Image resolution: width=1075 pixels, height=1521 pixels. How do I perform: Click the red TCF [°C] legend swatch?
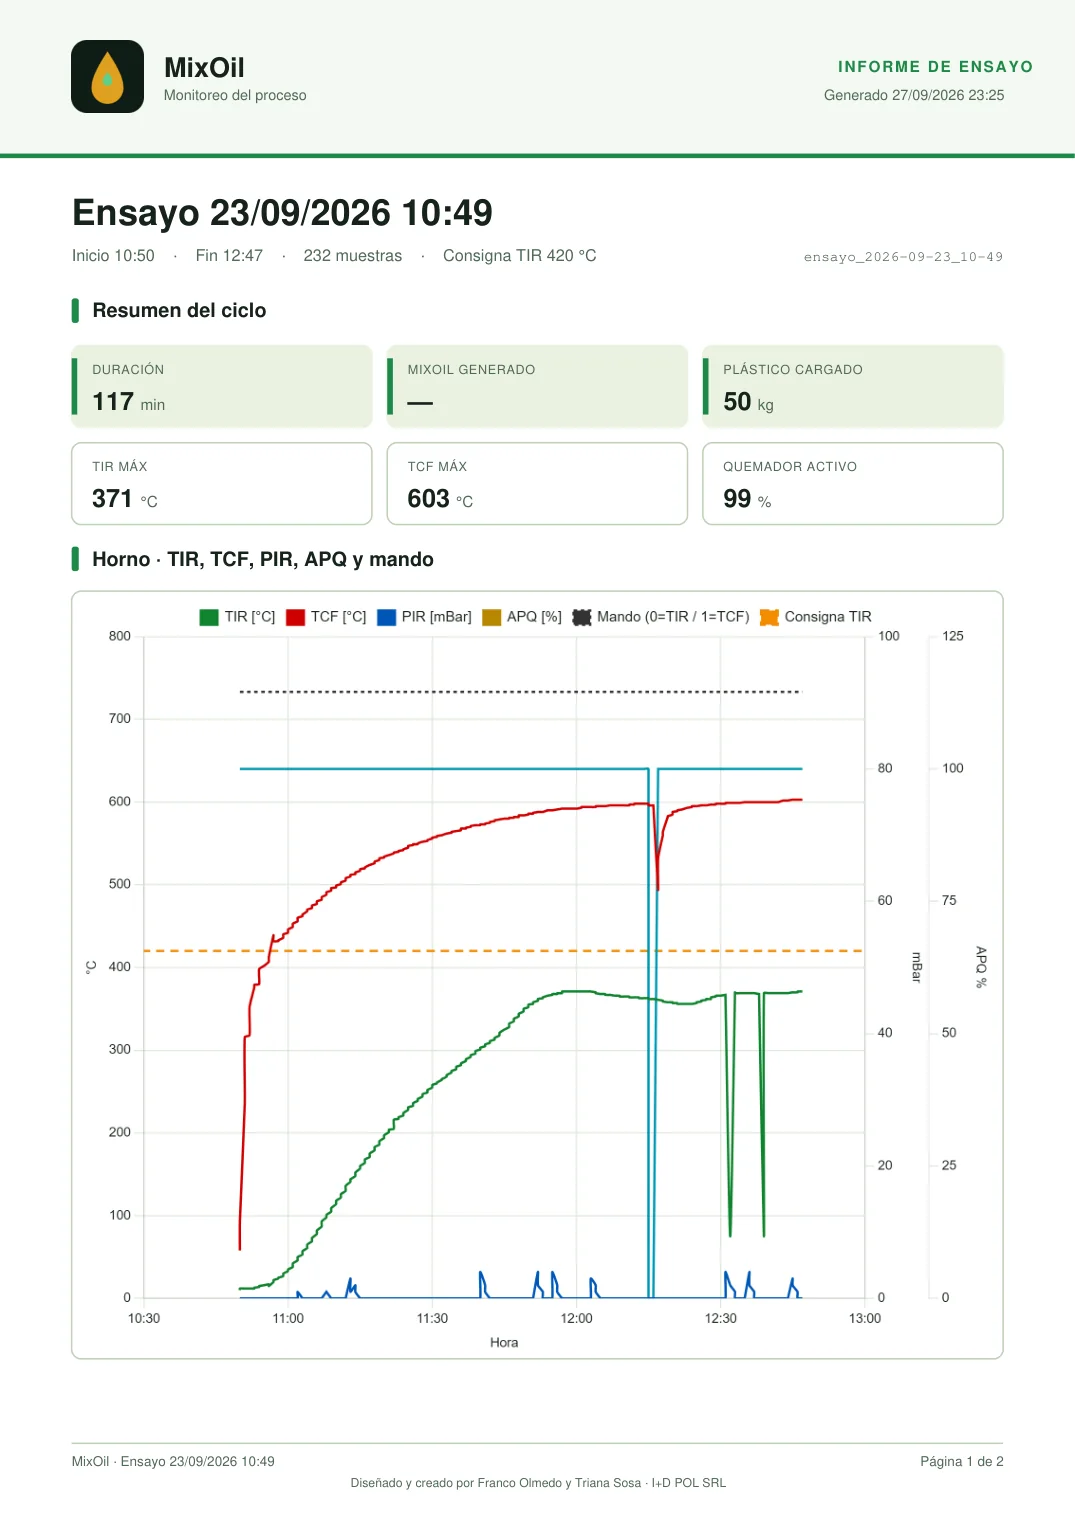pos(295,617)
